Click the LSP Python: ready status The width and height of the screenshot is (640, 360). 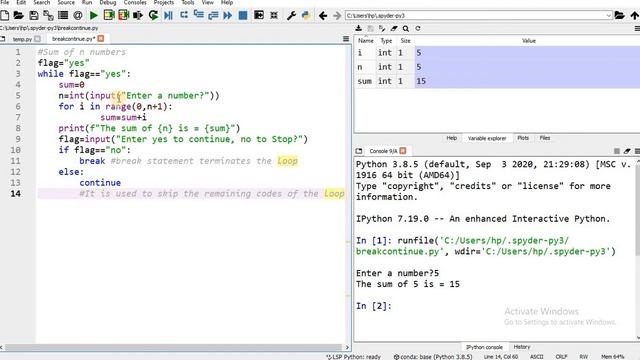353,356
